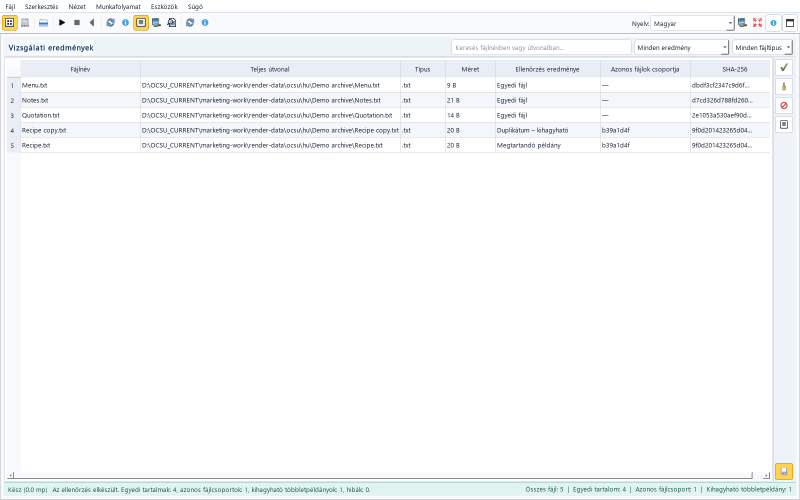Click row header number 3
800x500 pixels.
(x=13, y=115)
